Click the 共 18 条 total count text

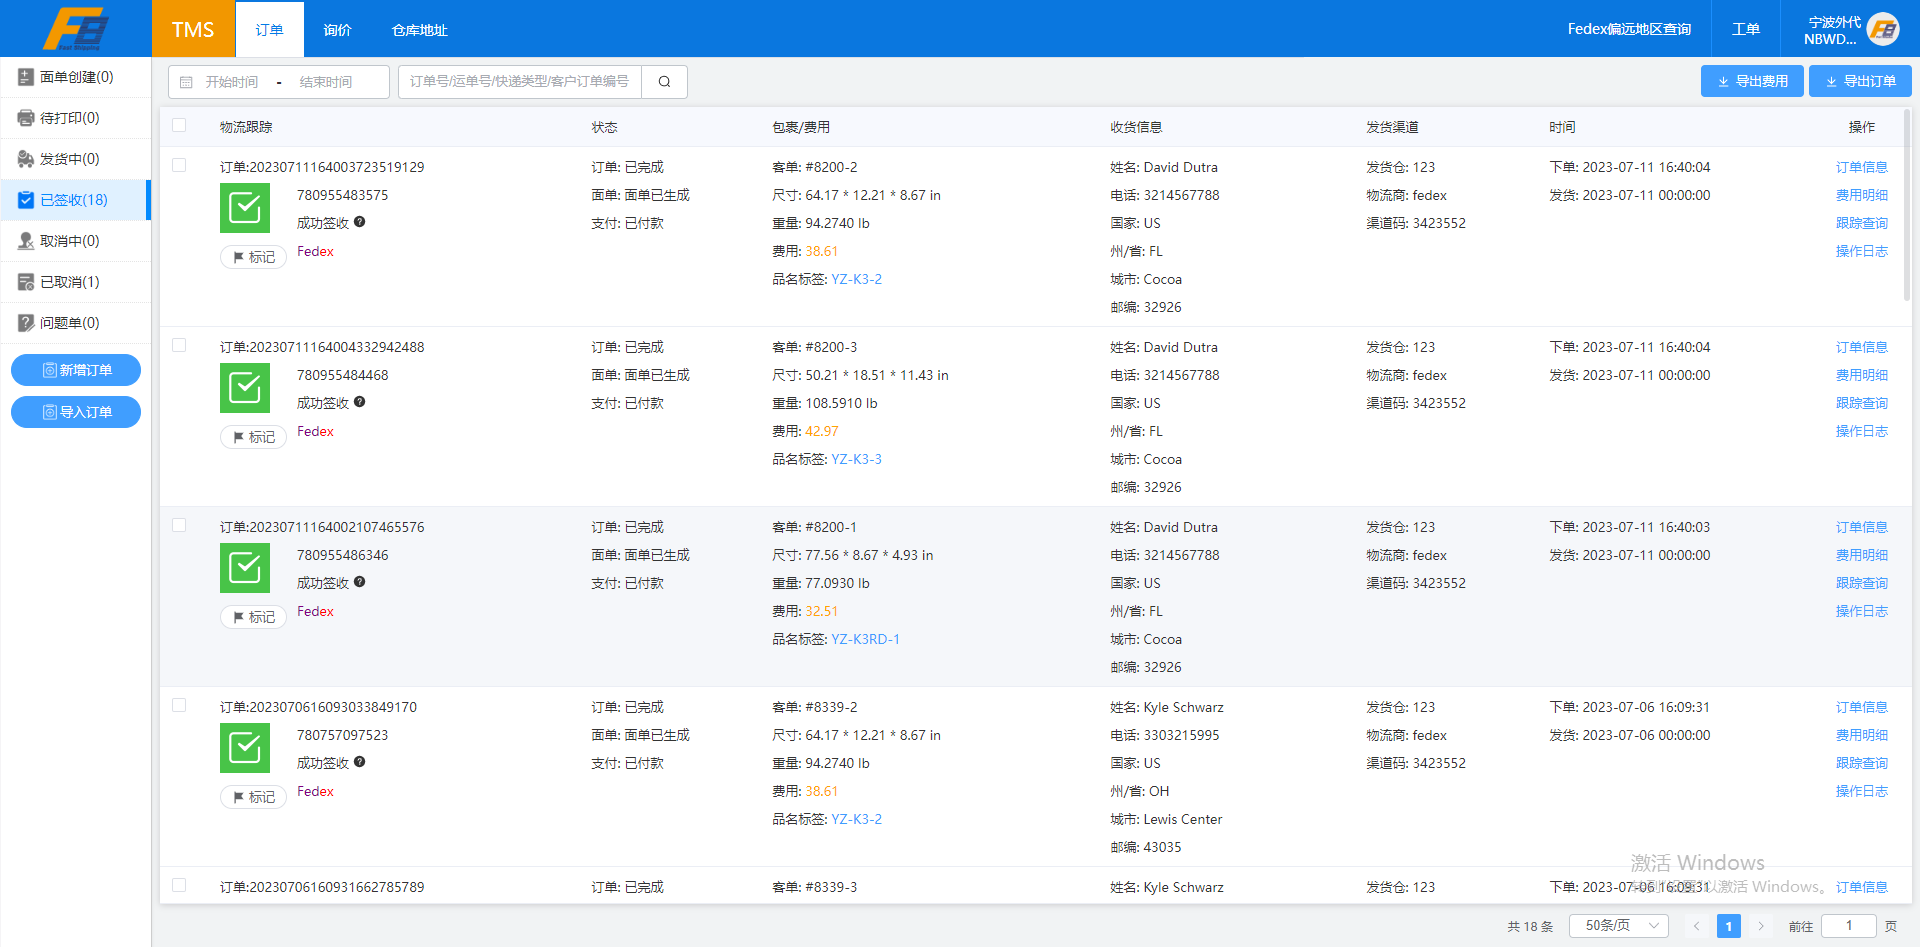[x=1530, y=927]
